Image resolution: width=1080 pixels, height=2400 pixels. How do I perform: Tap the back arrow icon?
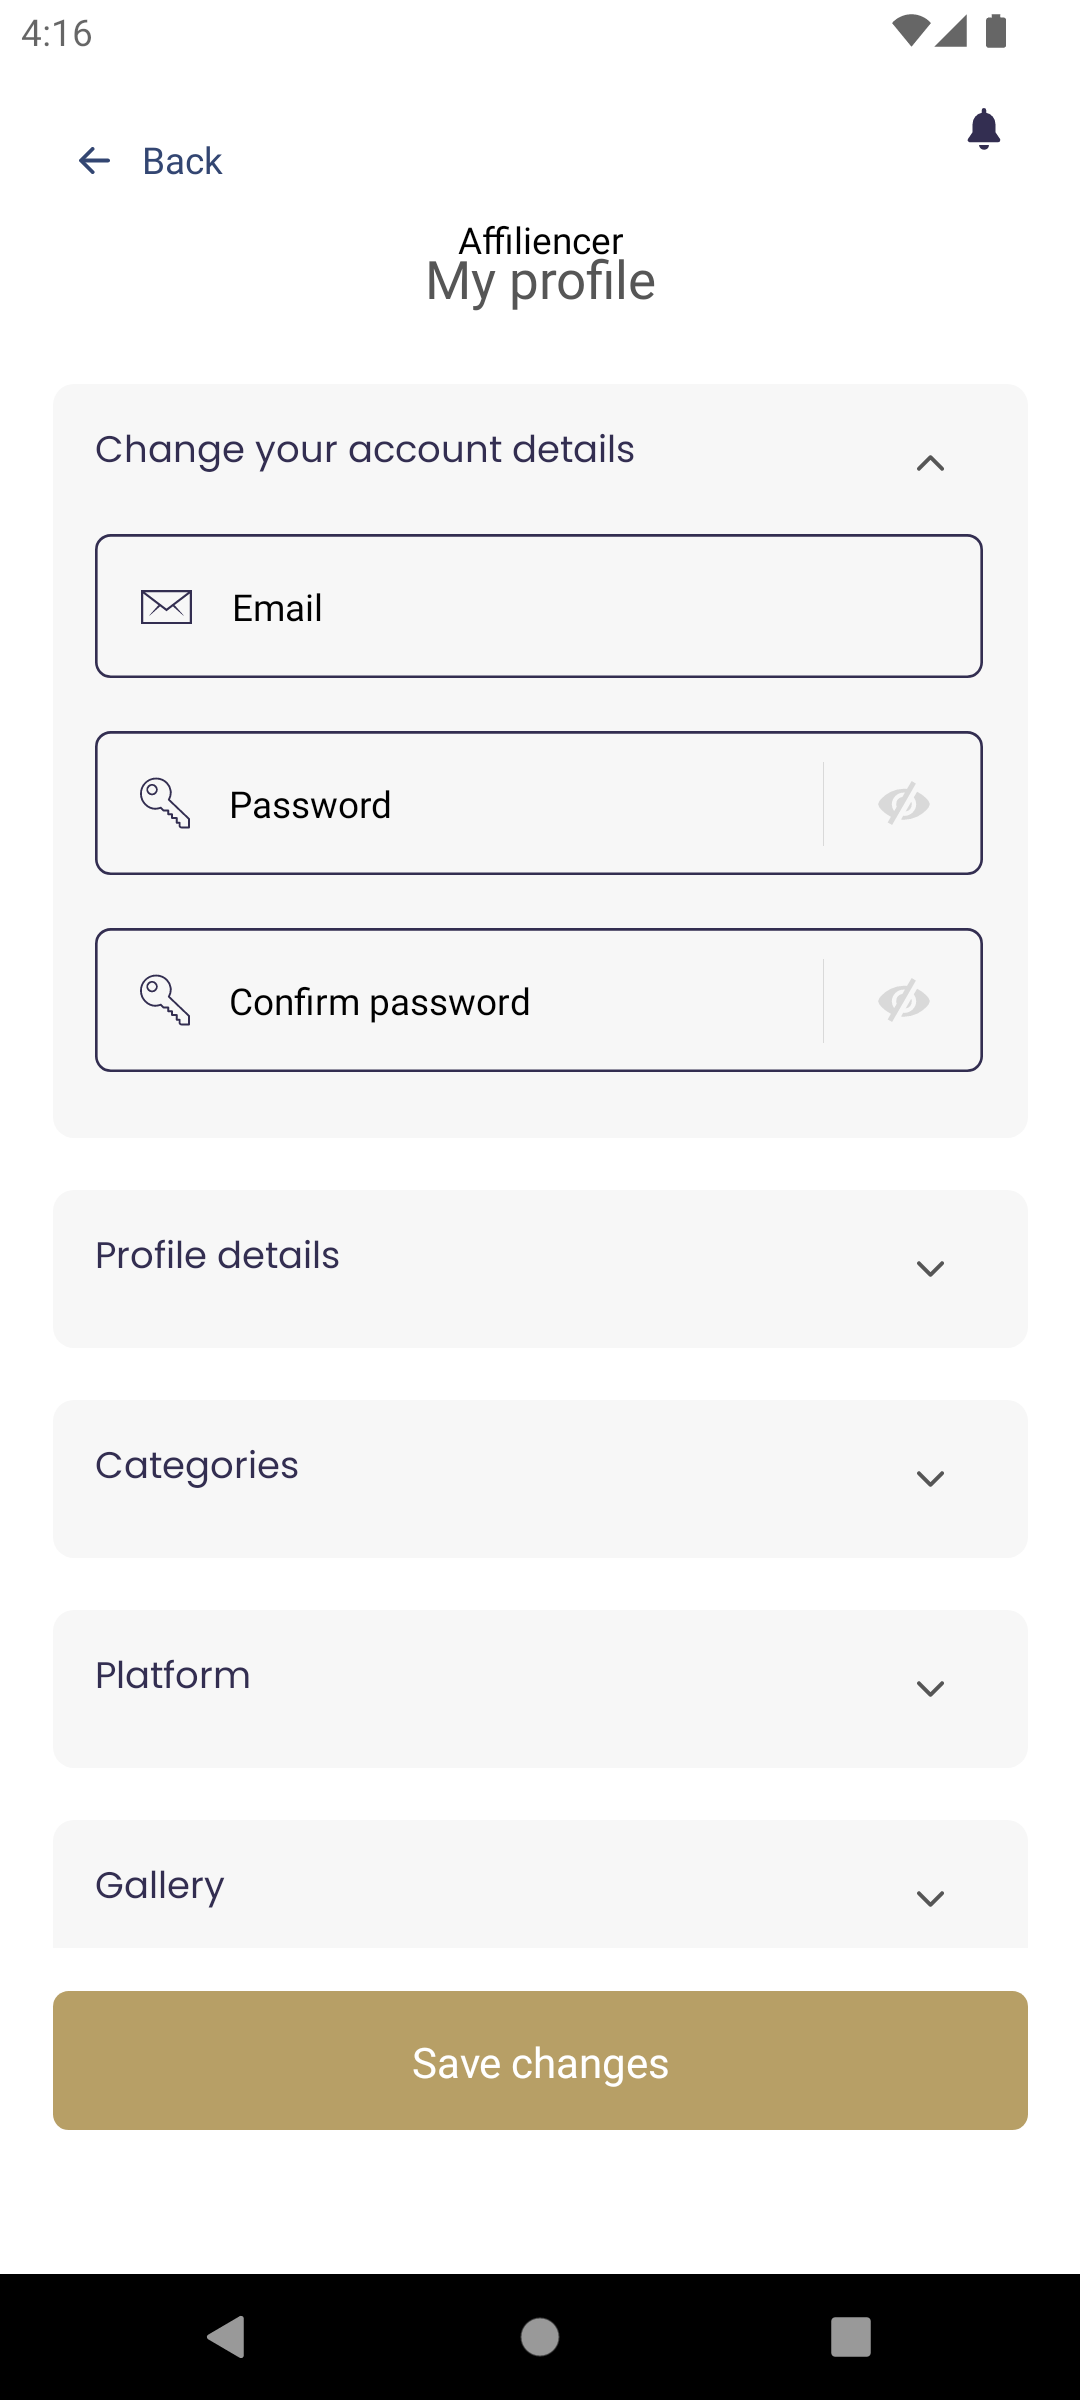pyautogui.click(x=94, y=160)
